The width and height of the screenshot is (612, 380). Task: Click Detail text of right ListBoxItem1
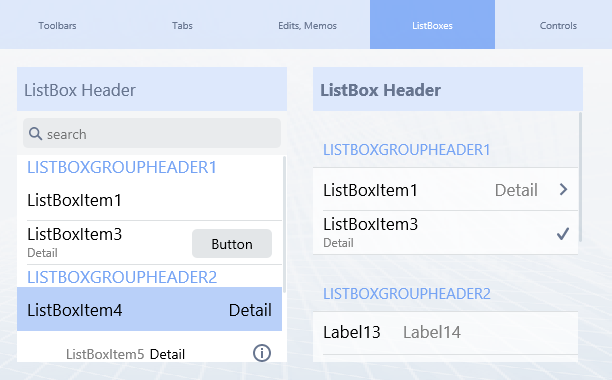point(516,190)
